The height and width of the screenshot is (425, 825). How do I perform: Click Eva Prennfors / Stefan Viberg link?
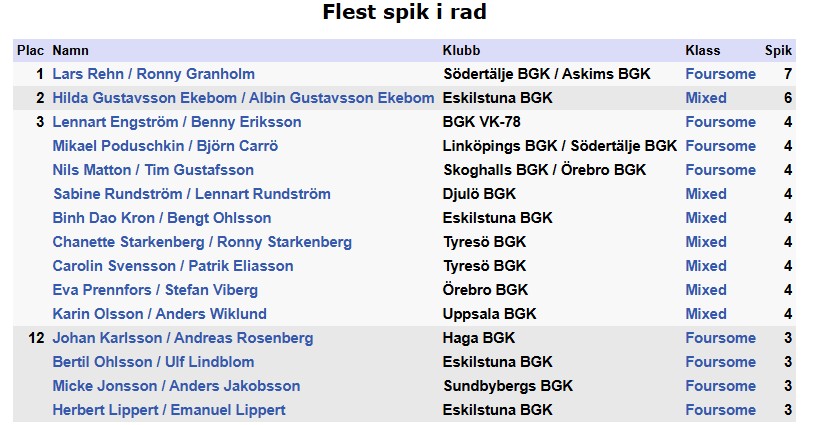click(155, 290)
